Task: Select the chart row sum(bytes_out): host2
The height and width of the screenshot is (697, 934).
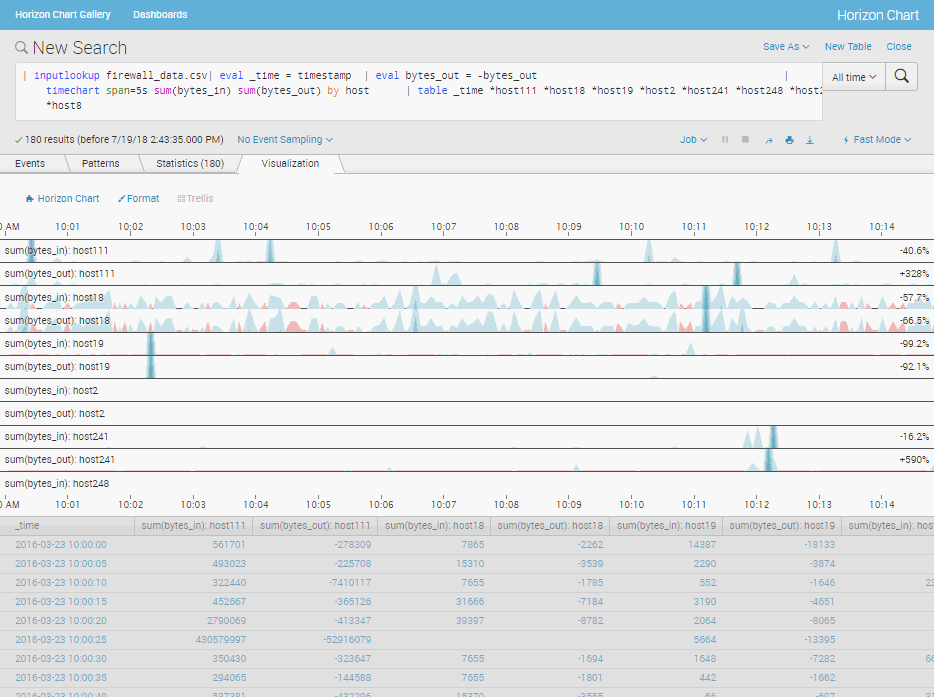Action: point(467,413)
